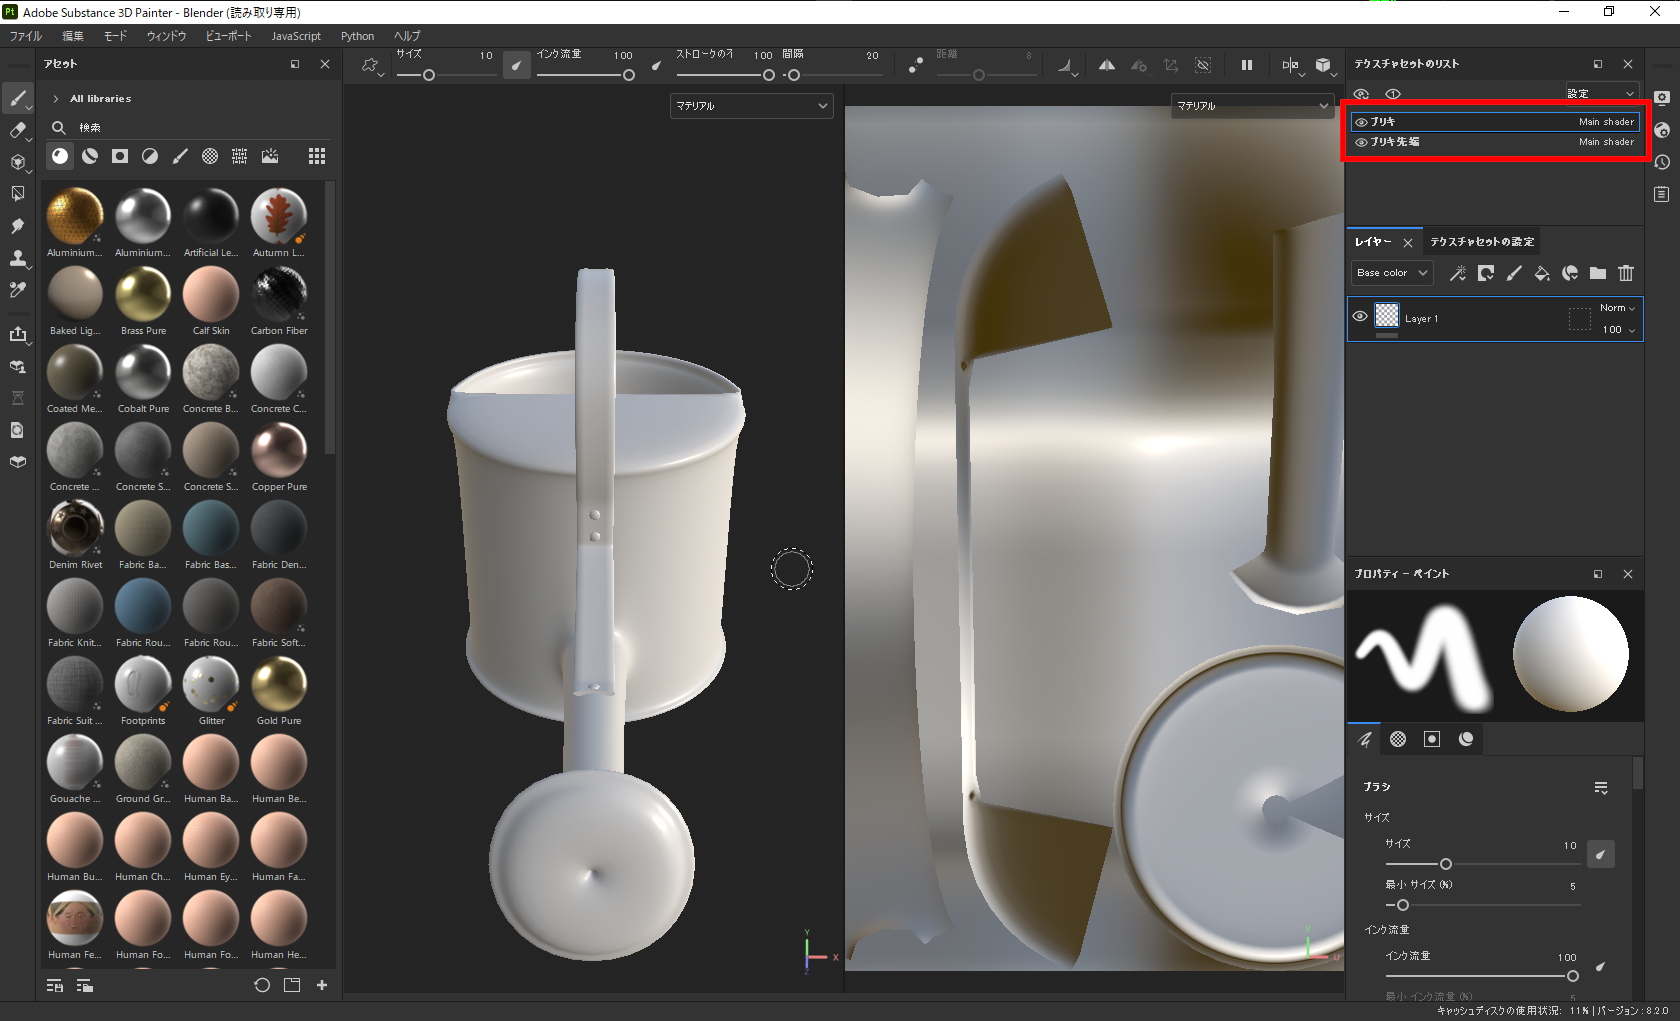Open the ウィンドウ menu

tap(166, 36)
